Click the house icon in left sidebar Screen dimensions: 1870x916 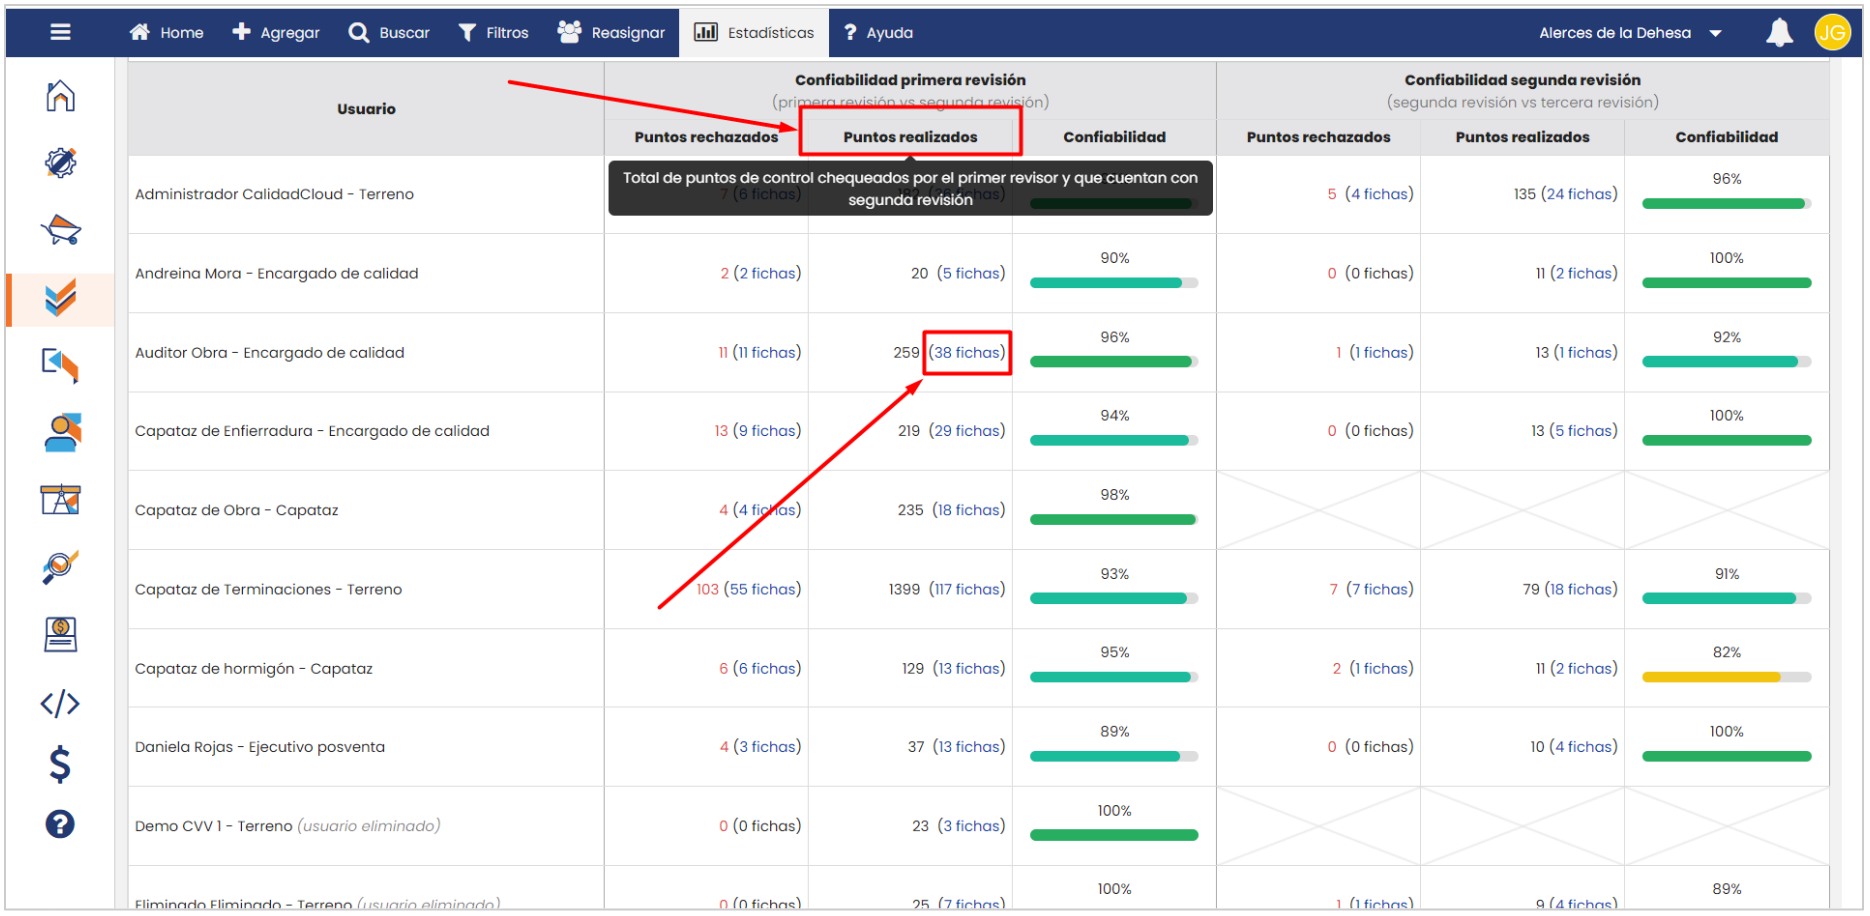(x=60, y=96)
